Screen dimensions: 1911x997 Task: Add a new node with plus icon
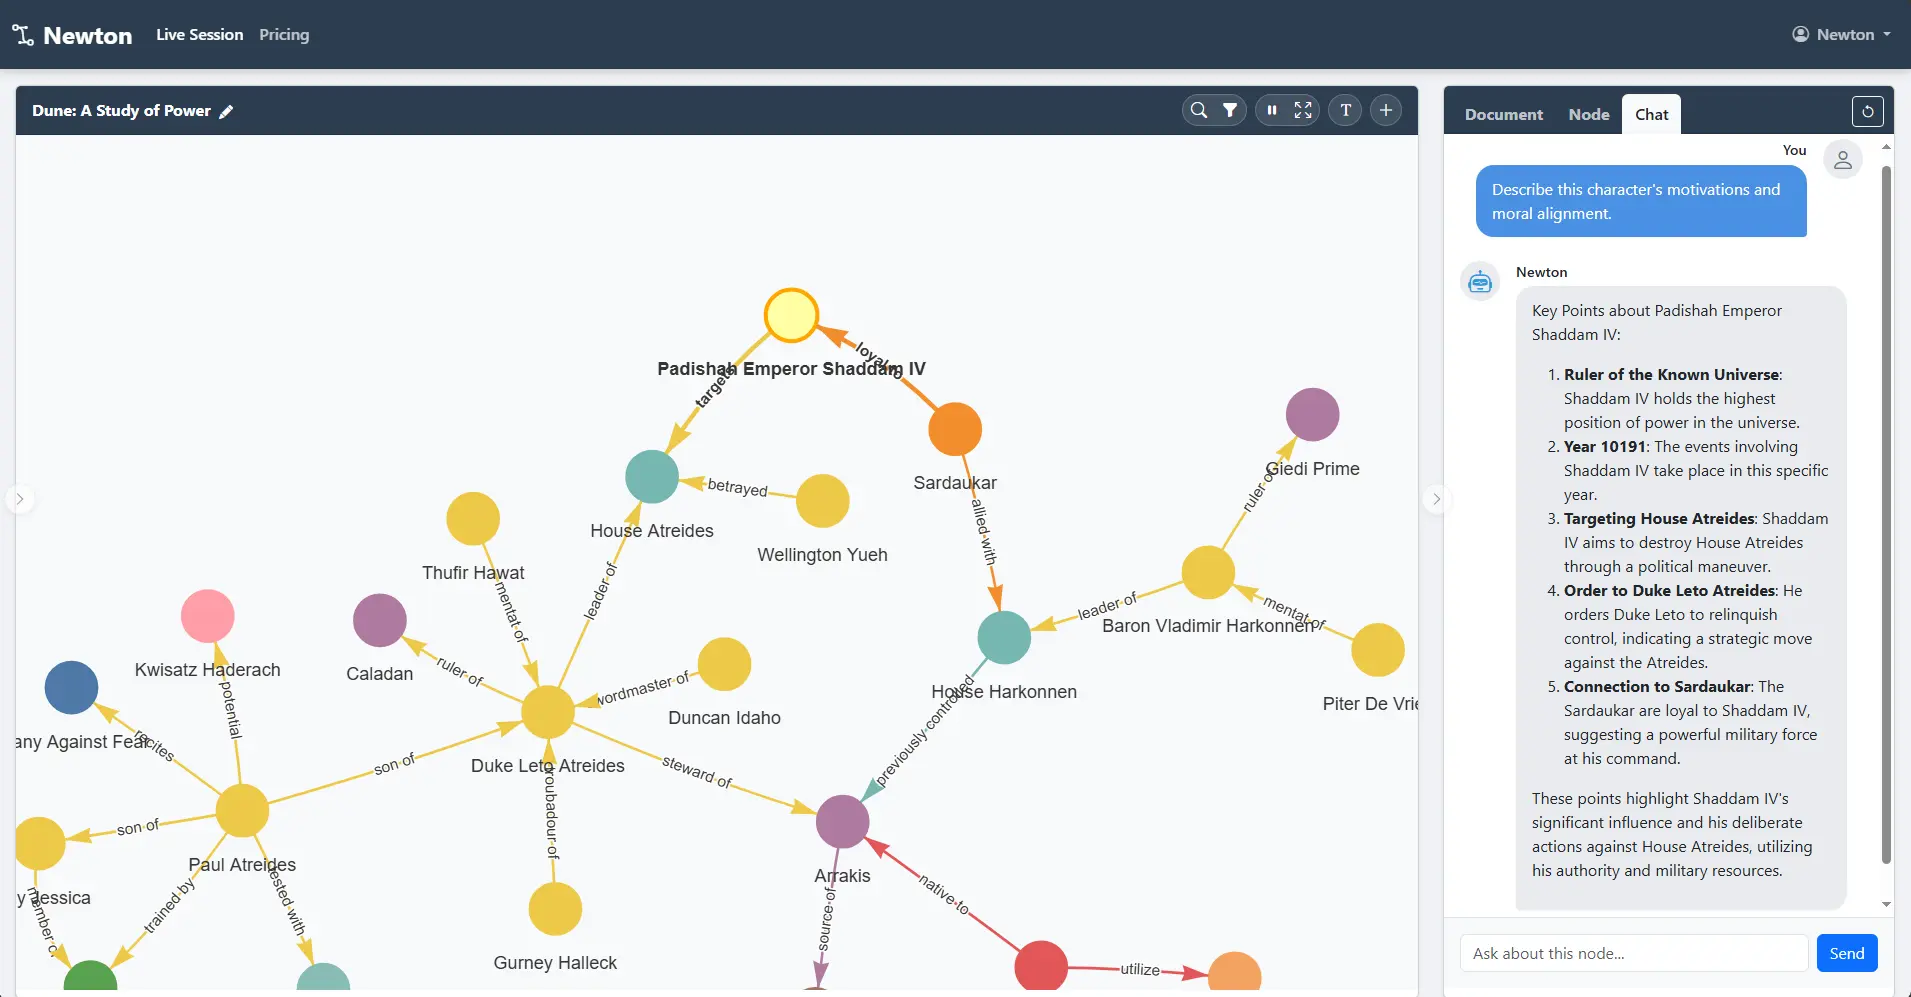1385,110
